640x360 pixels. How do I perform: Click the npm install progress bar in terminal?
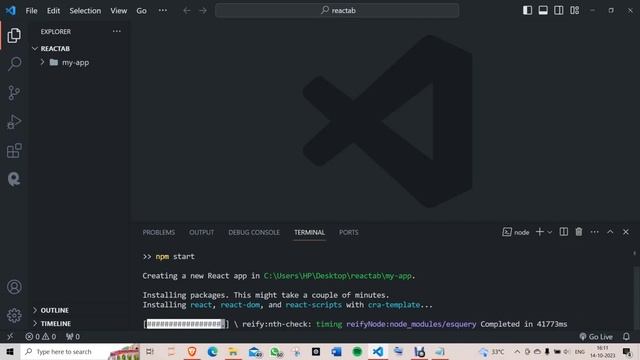(x=186, y=324)
